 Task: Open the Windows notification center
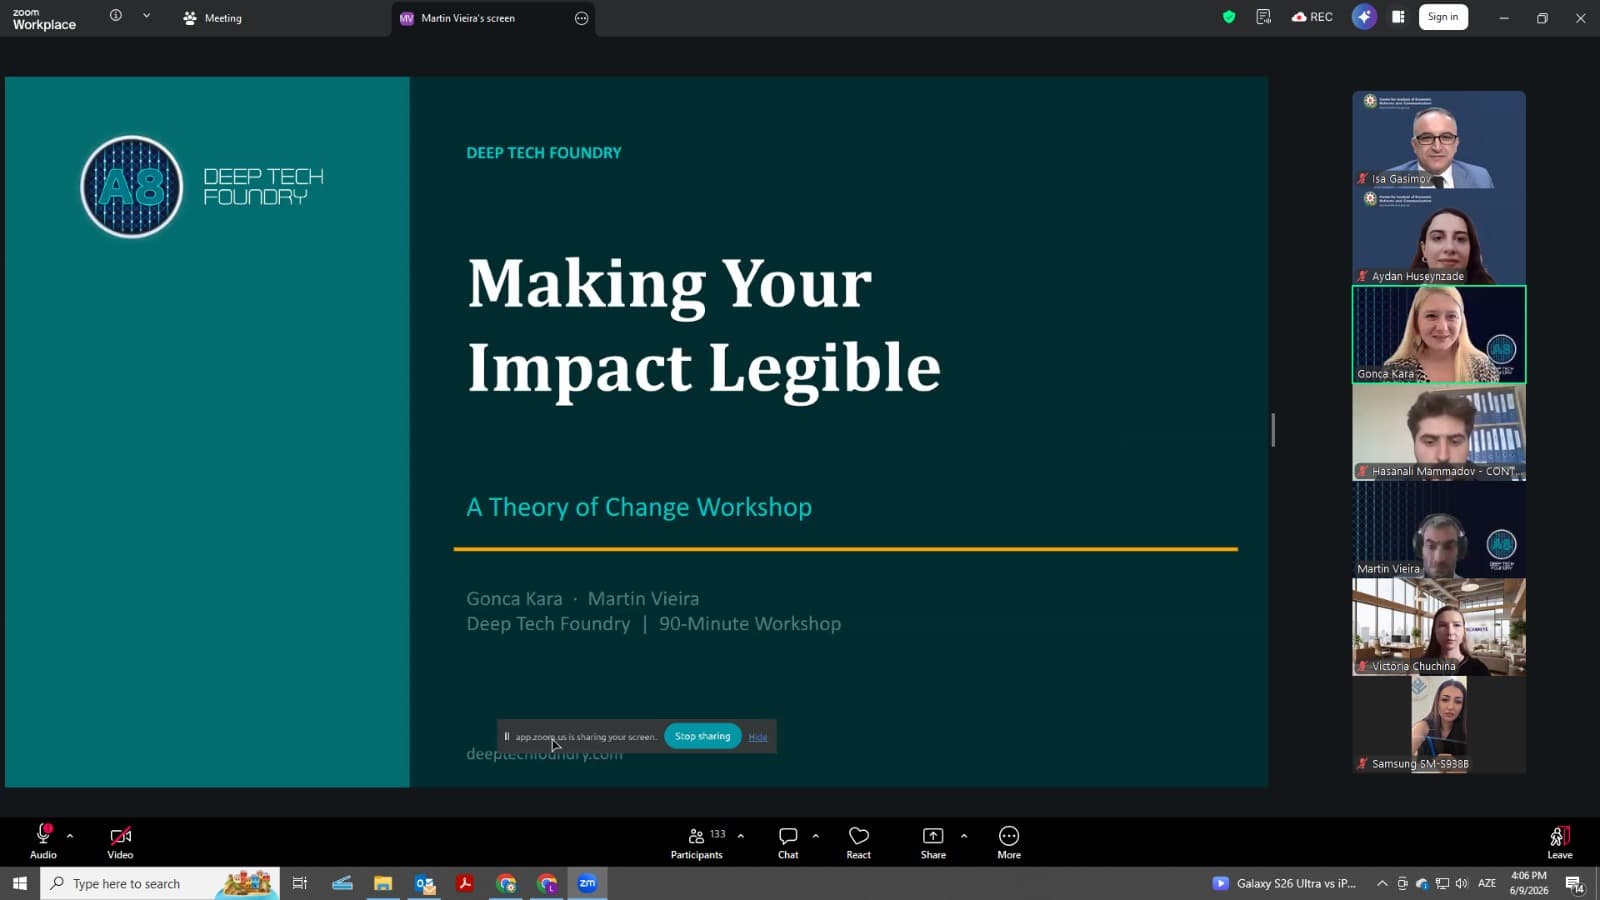pos(1574,883)
